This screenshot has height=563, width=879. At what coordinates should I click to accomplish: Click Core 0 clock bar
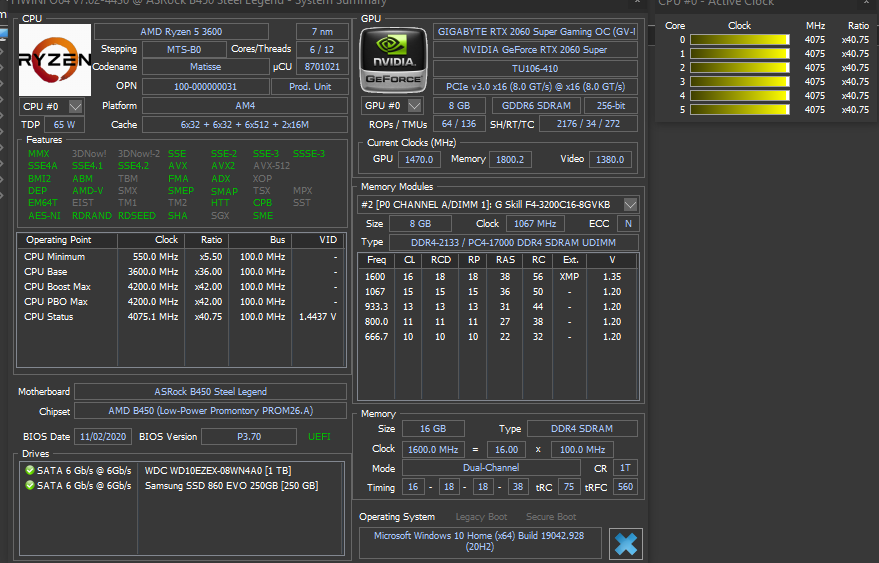(x=739, y=40)
